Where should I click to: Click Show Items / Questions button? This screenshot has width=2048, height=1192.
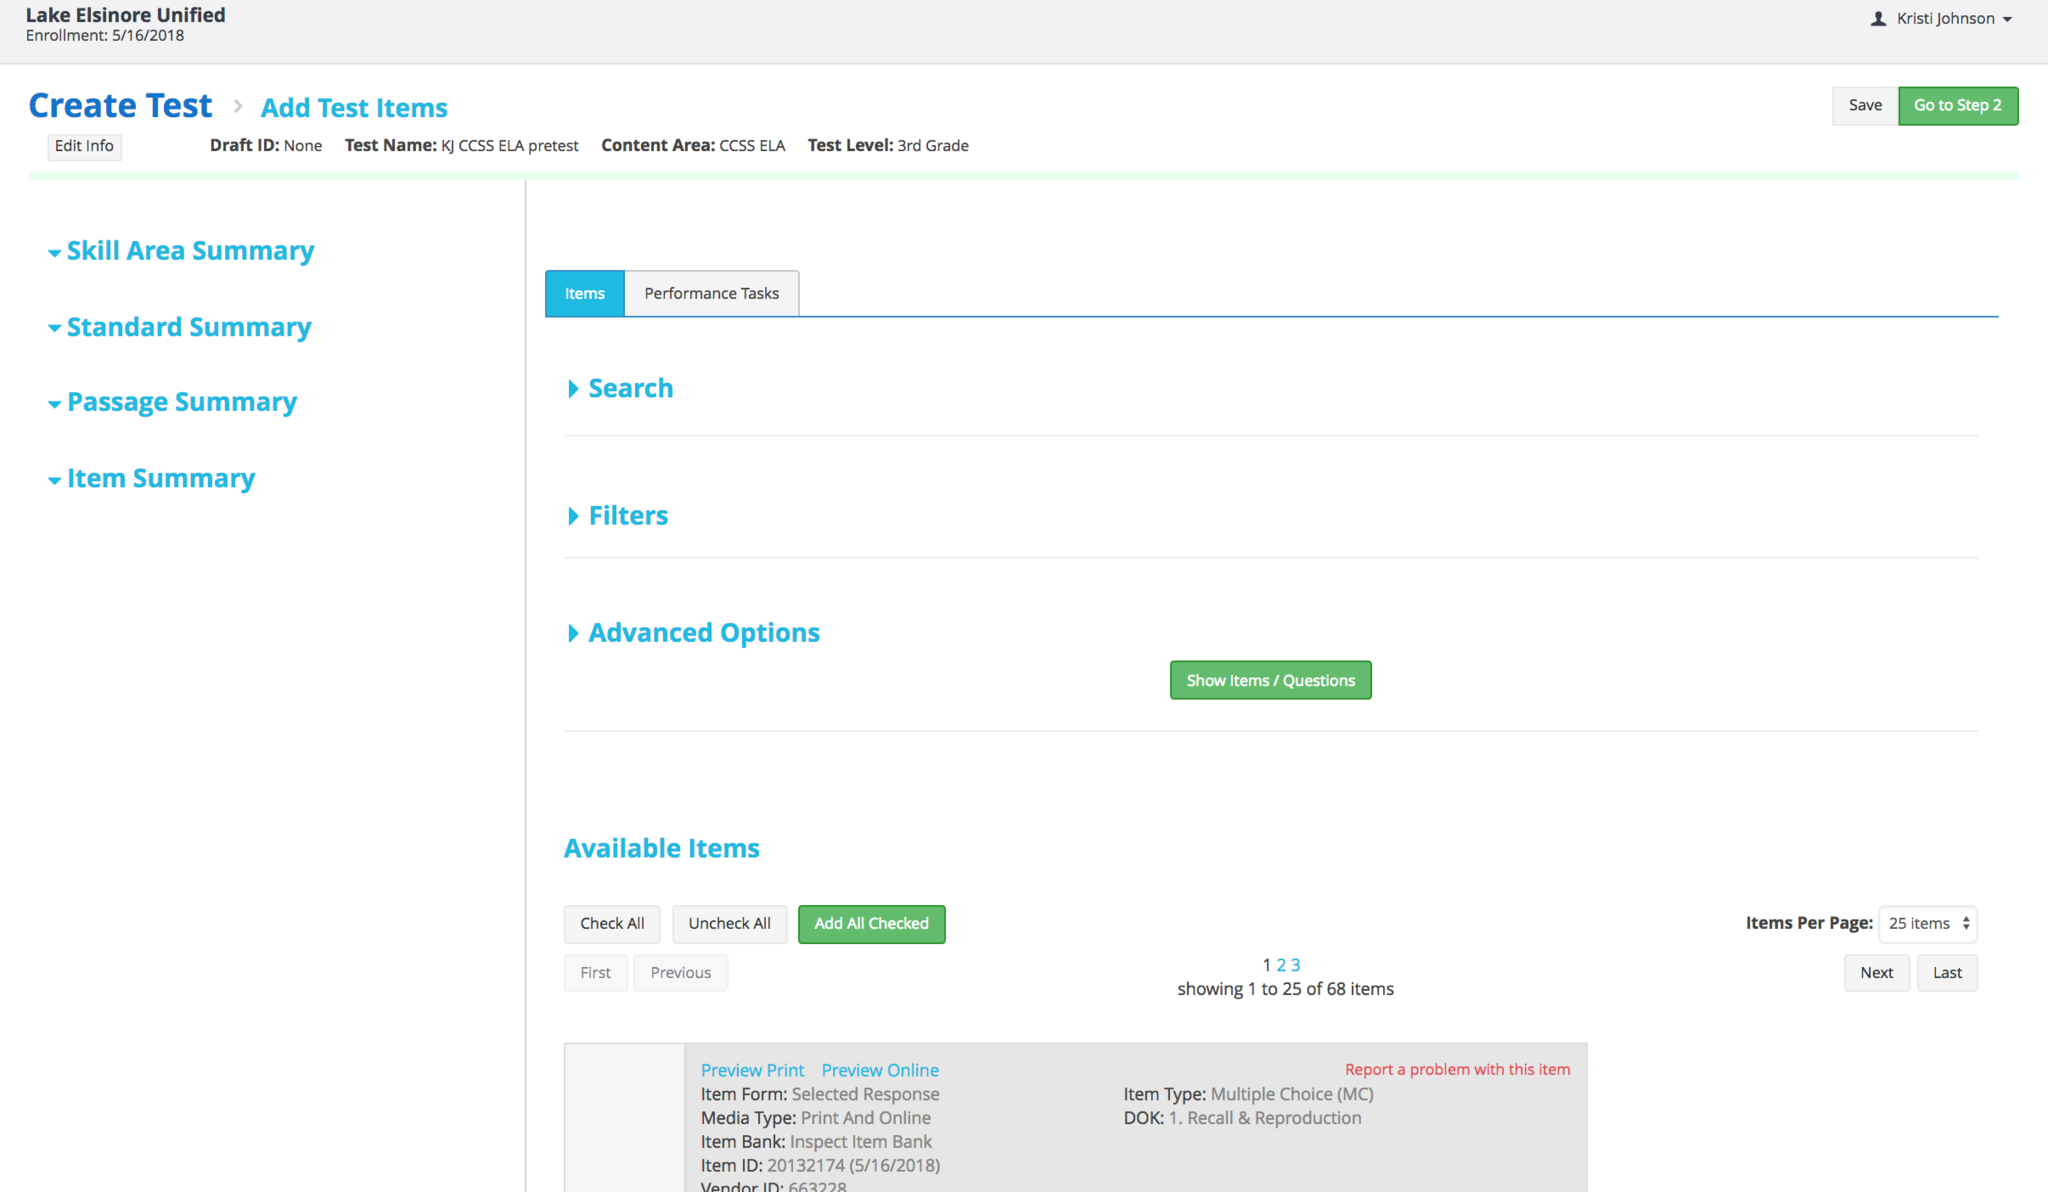point(1270,681)
